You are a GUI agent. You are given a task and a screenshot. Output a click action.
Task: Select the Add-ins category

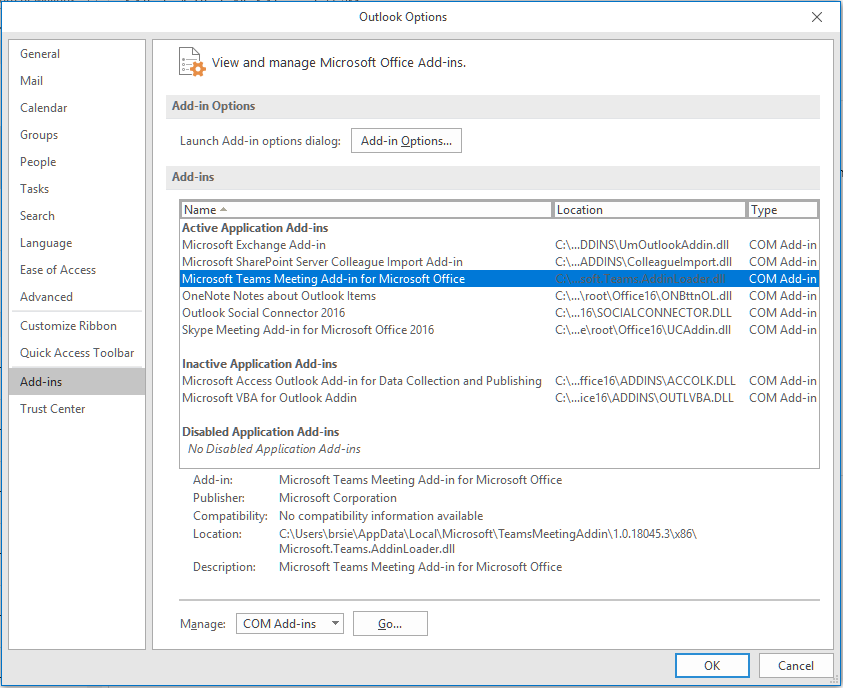[77, 382]
